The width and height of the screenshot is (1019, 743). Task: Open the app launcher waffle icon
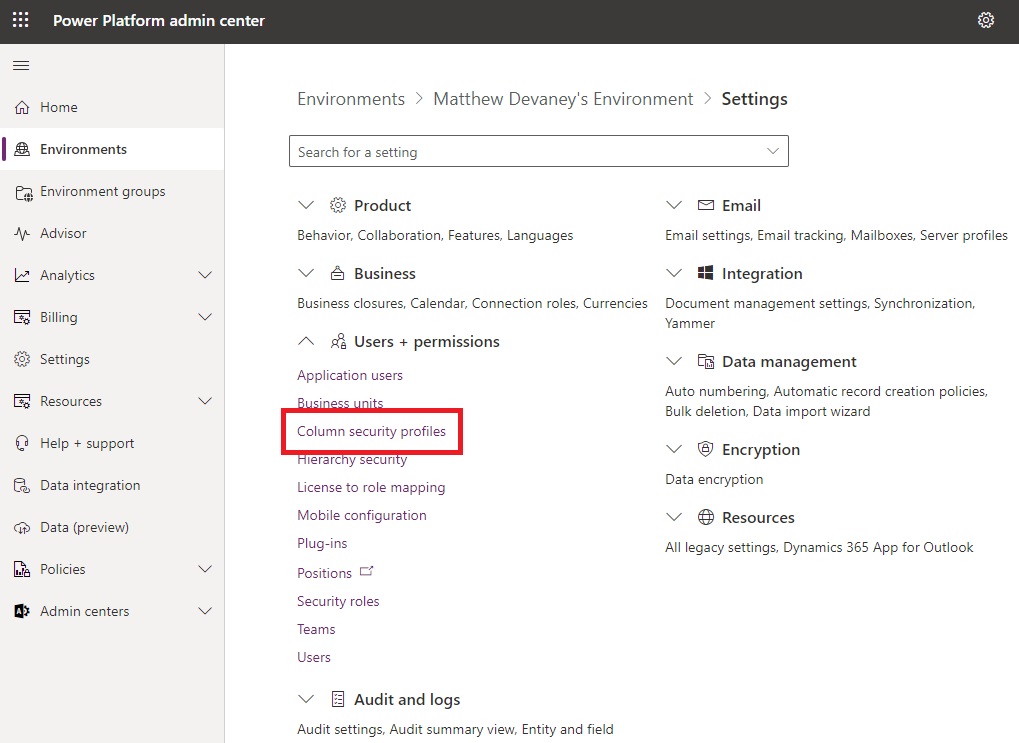(21, 20)
